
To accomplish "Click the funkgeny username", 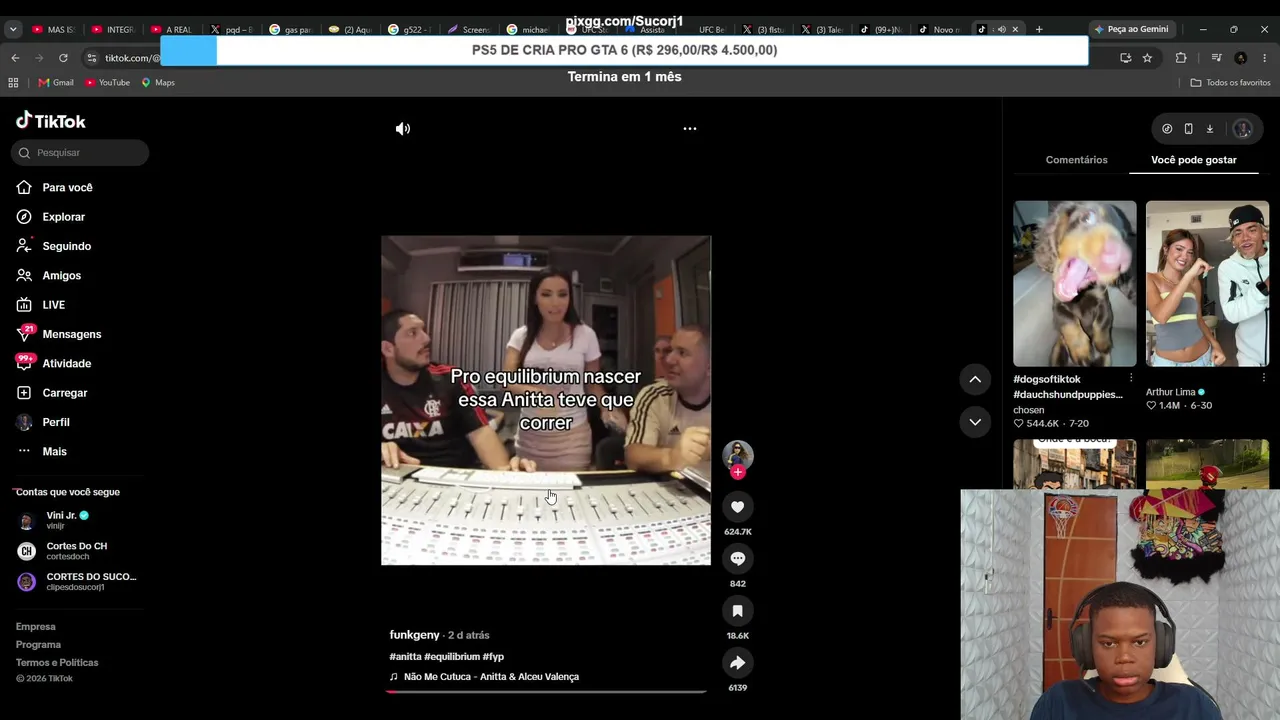I will click(414, 635).
